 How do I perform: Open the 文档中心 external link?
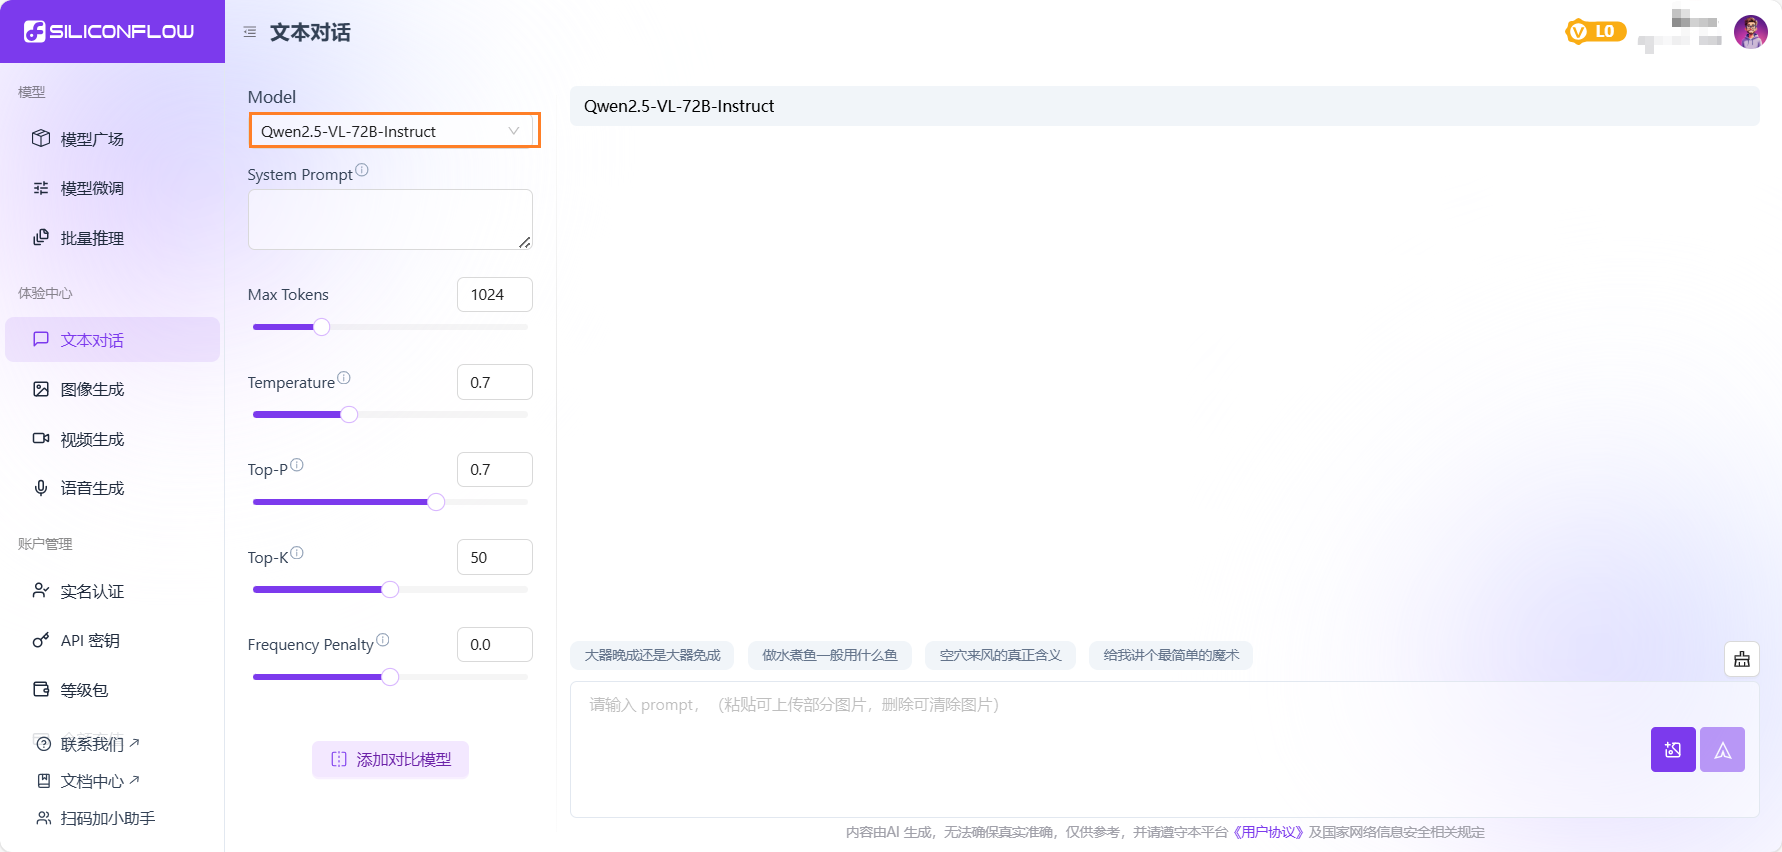[x=100, y=781]
